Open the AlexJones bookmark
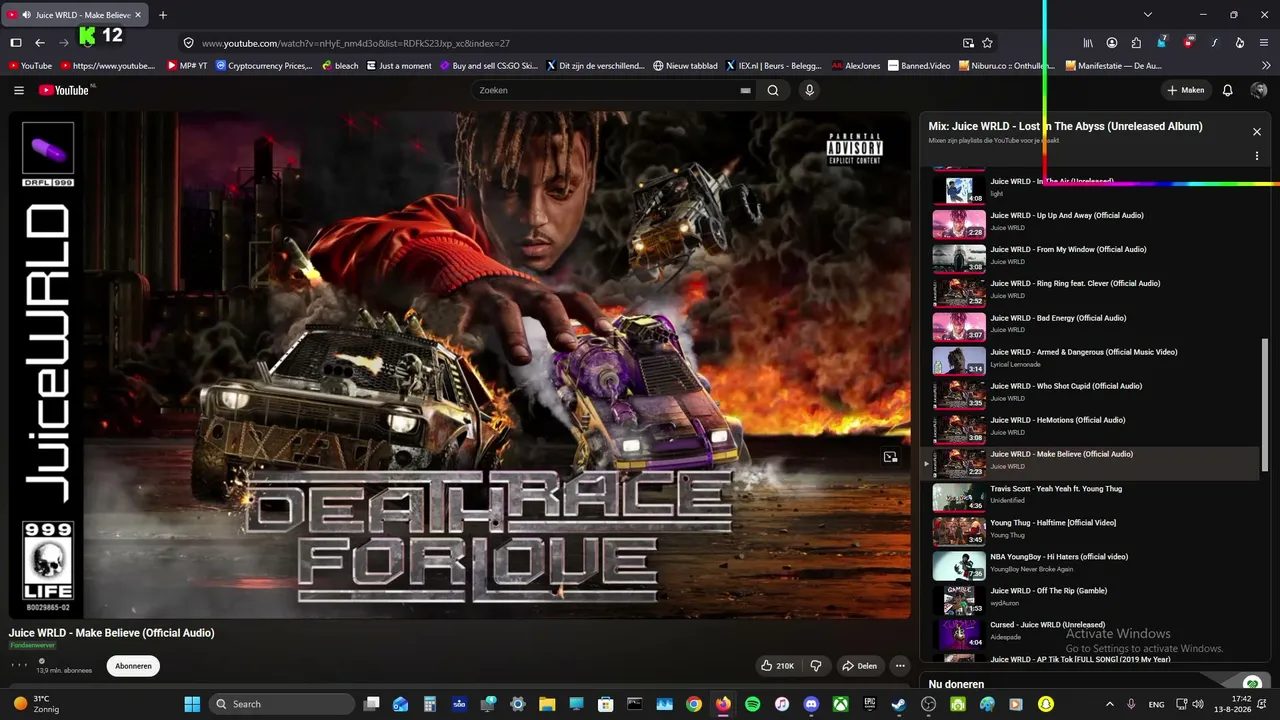This screenshot has width=1280, height=720. coord(856,66)
